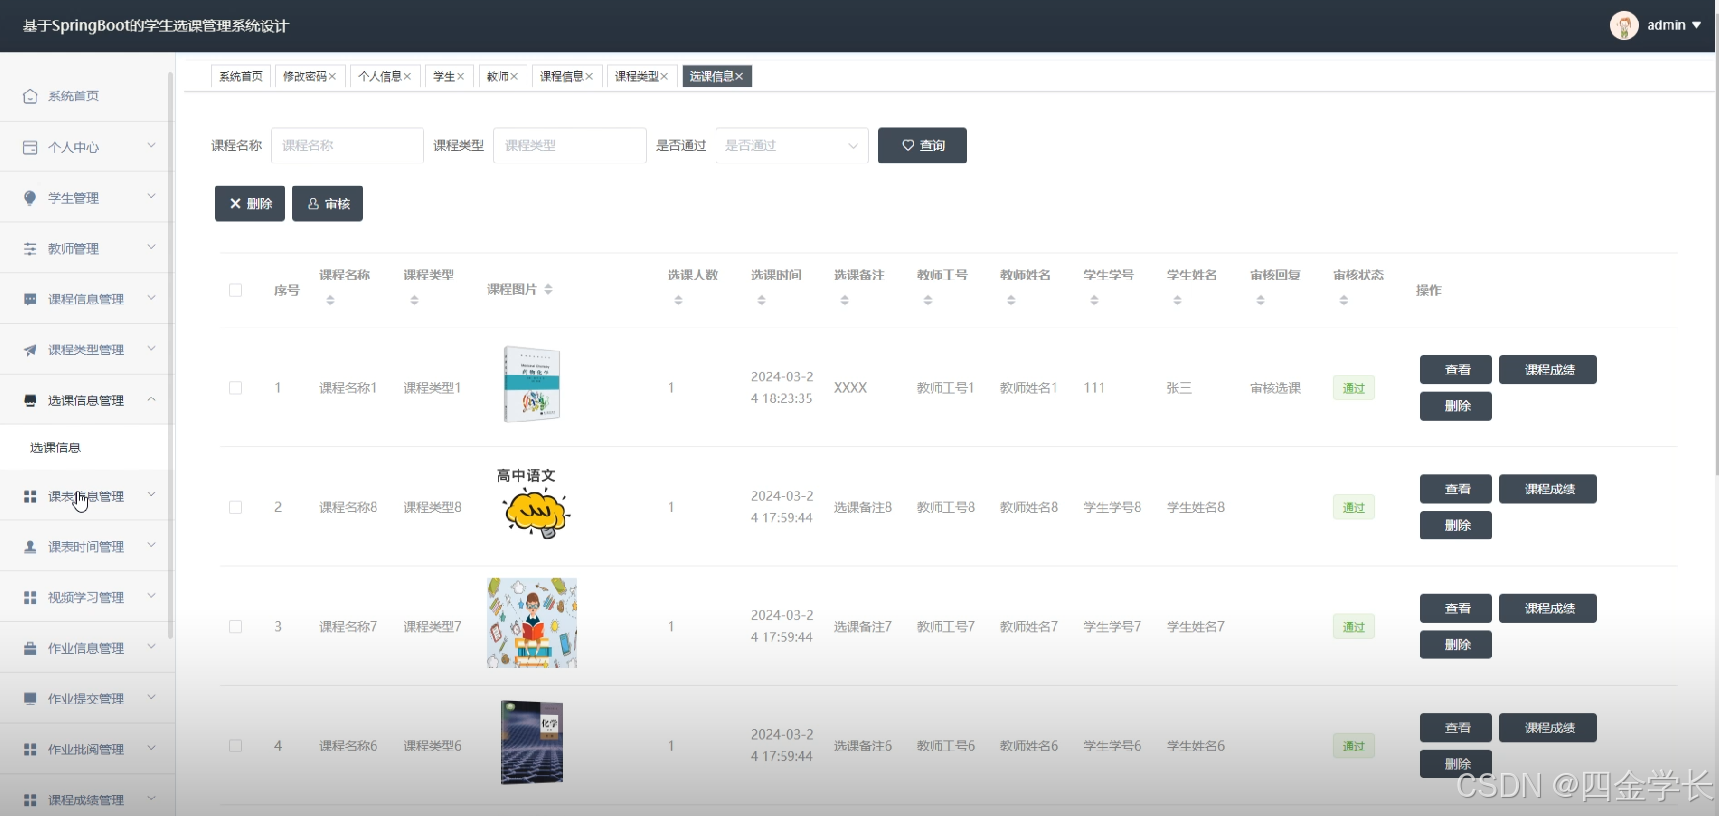Open the 是否通过 filter dropdown

(791, 146)
